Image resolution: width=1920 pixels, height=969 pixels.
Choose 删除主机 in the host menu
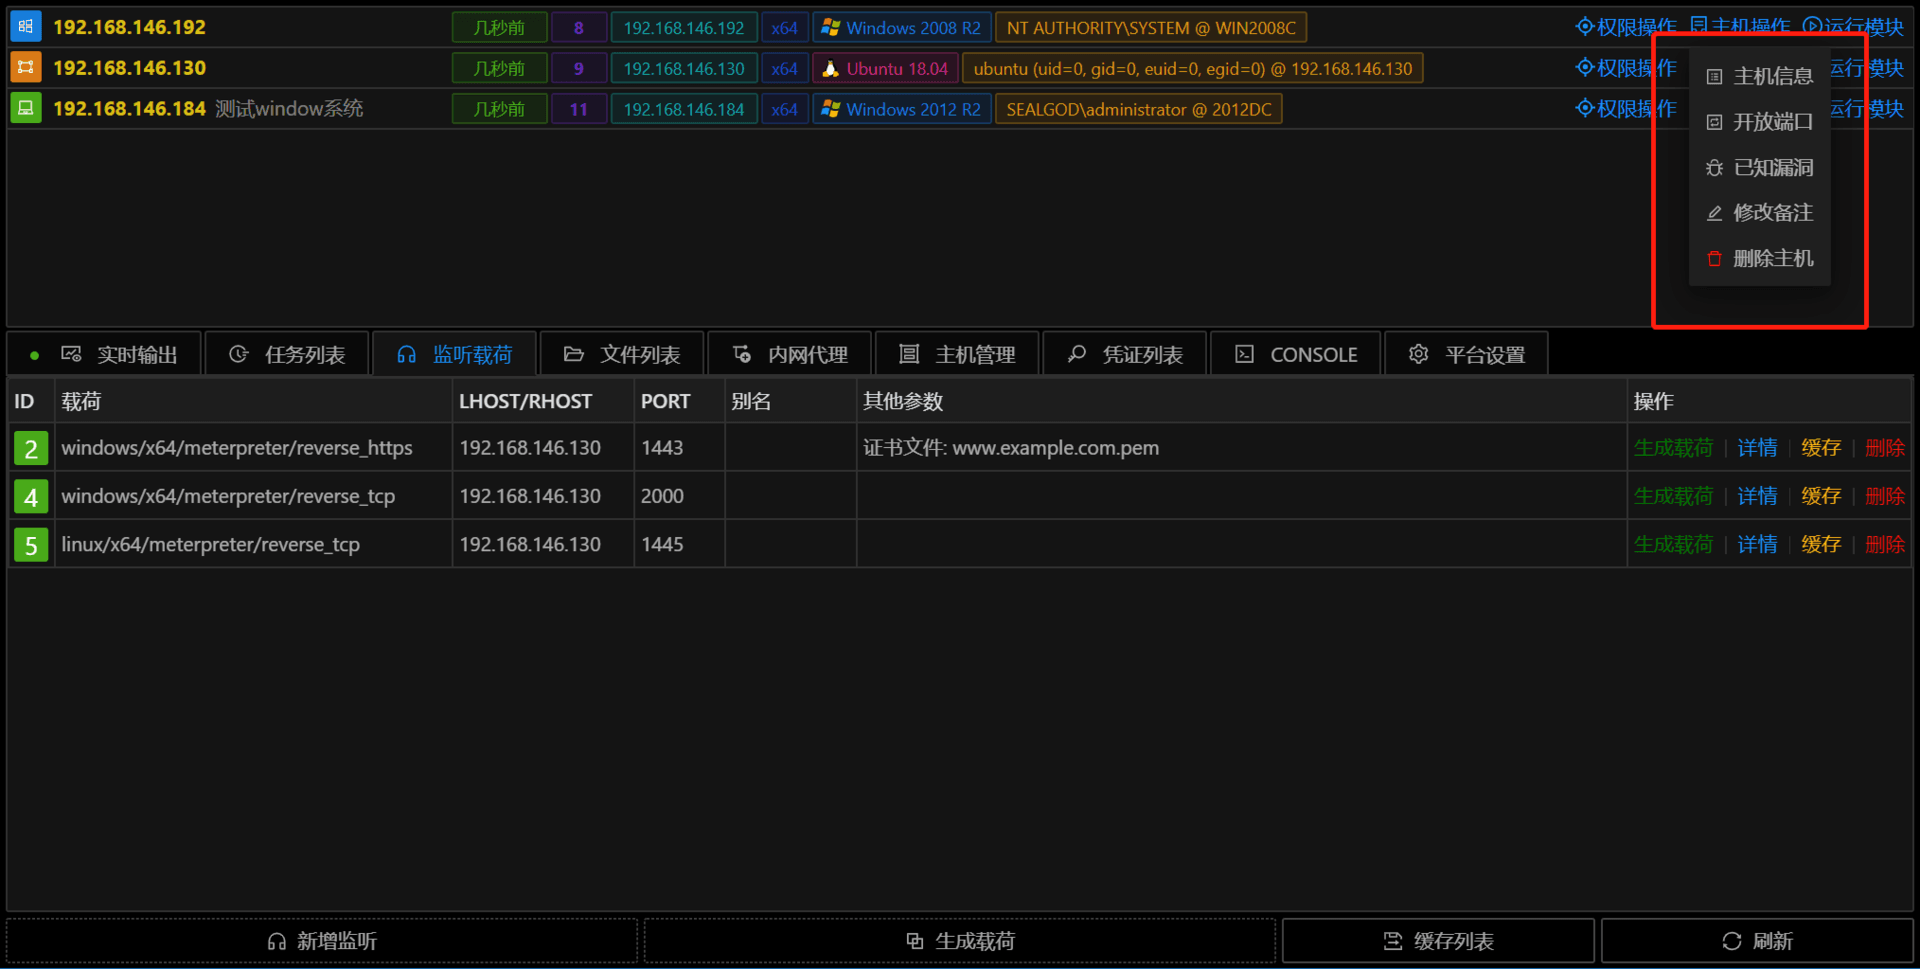[x=1760, y=259]
